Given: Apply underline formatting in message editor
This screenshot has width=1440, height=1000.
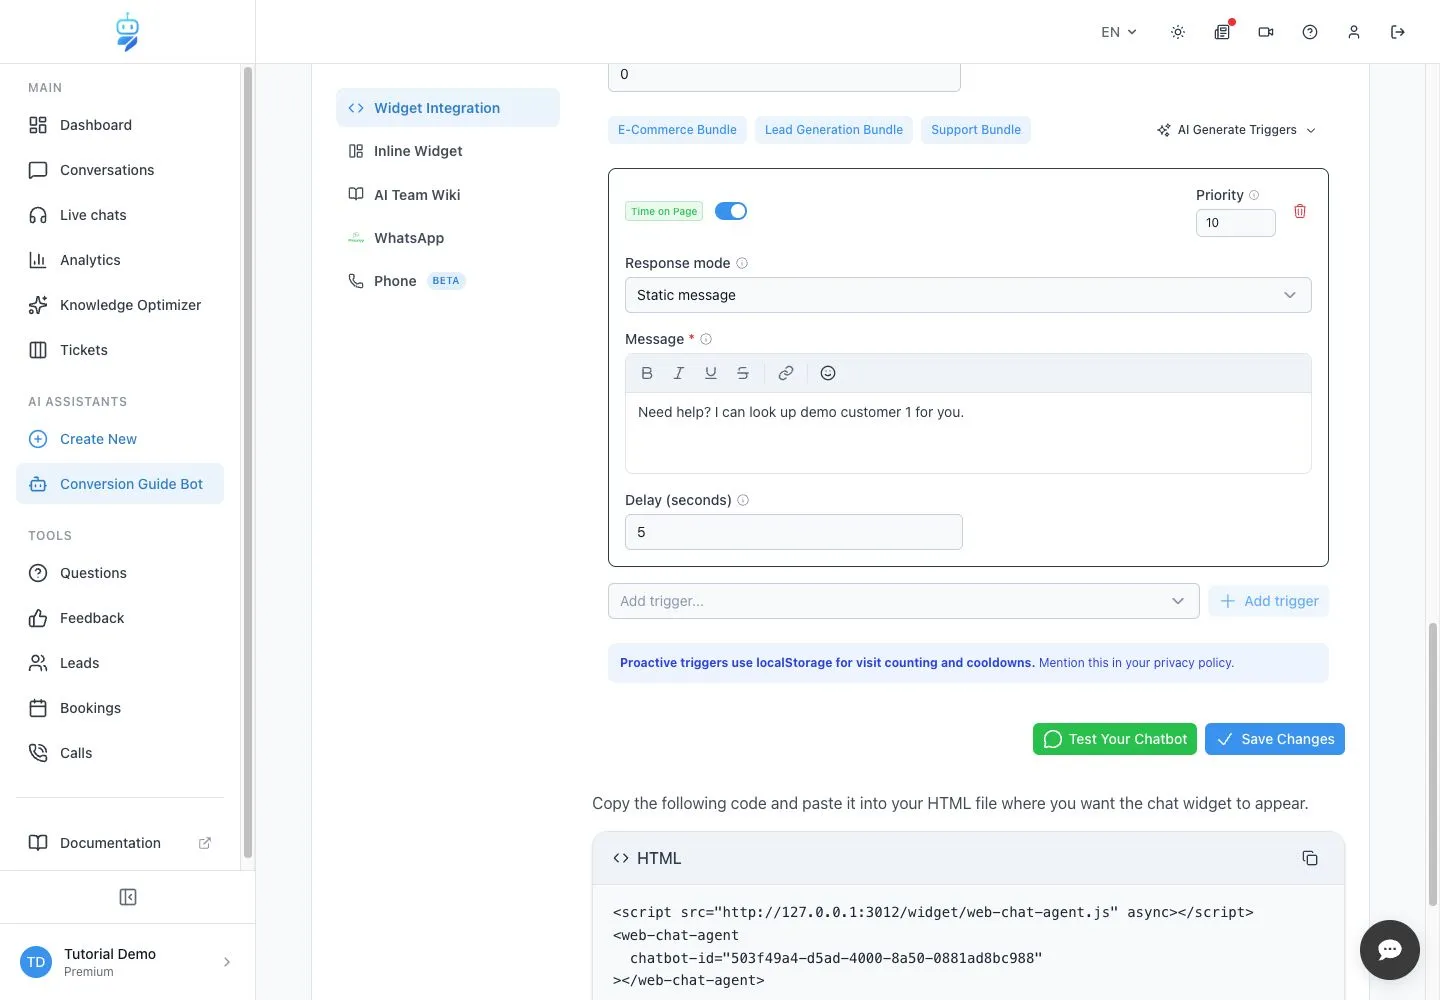Looking at the screenshot, I should [711, 373].
